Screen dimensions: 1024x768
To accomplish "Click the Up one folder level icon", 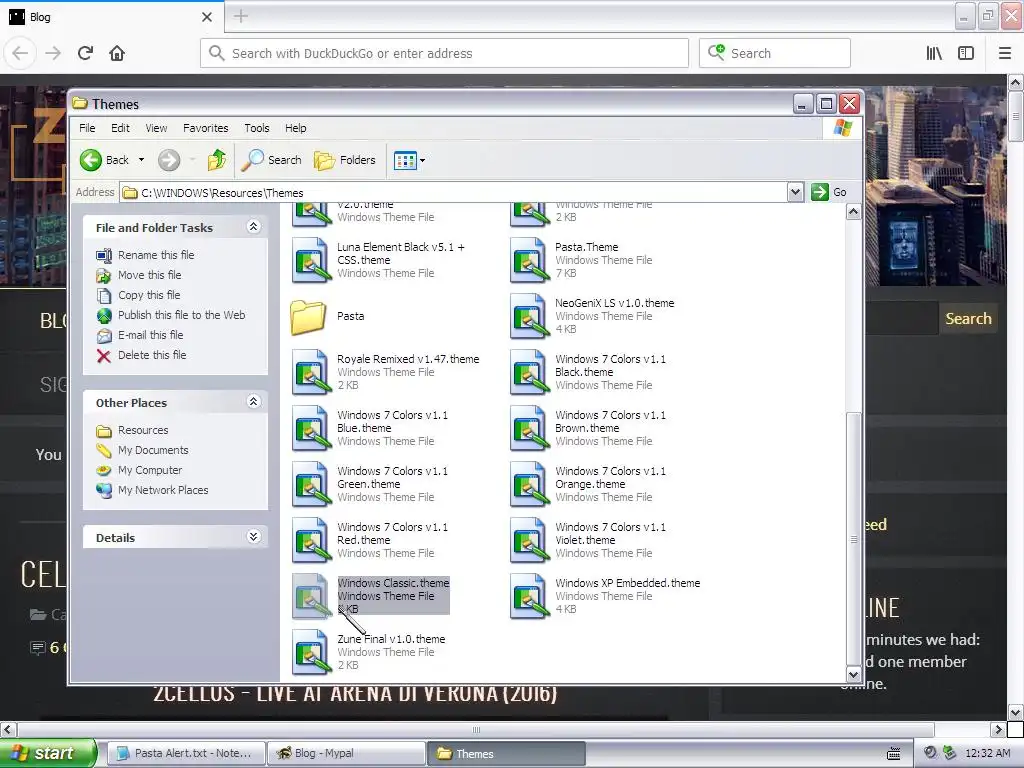I will [x=217, y=160].
